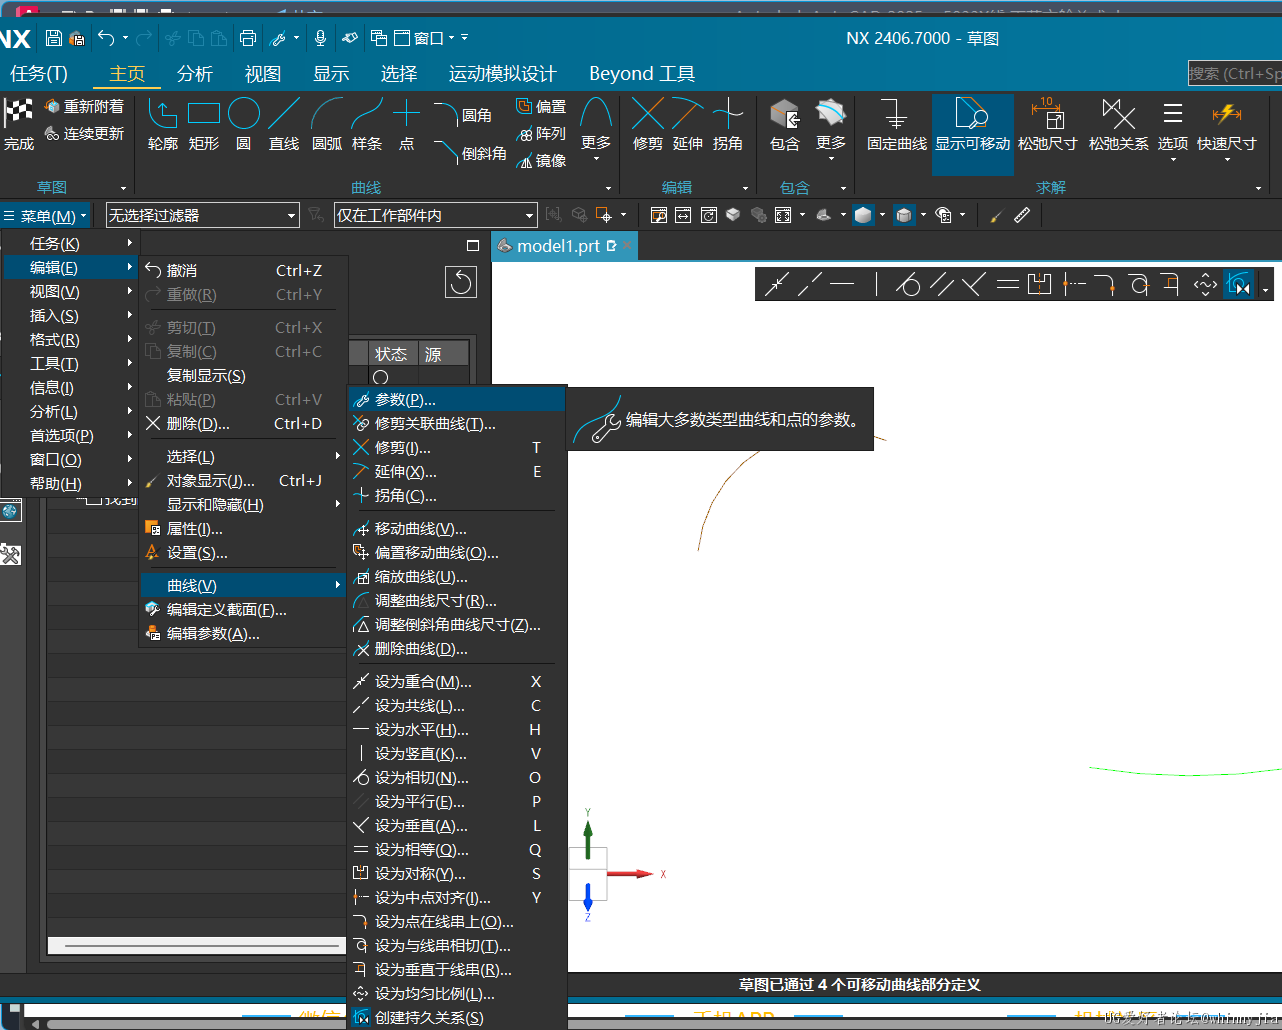Open the Home (主页) ribbon tab
This screenshot has height=1030, width=1282.
coord(127,74)
